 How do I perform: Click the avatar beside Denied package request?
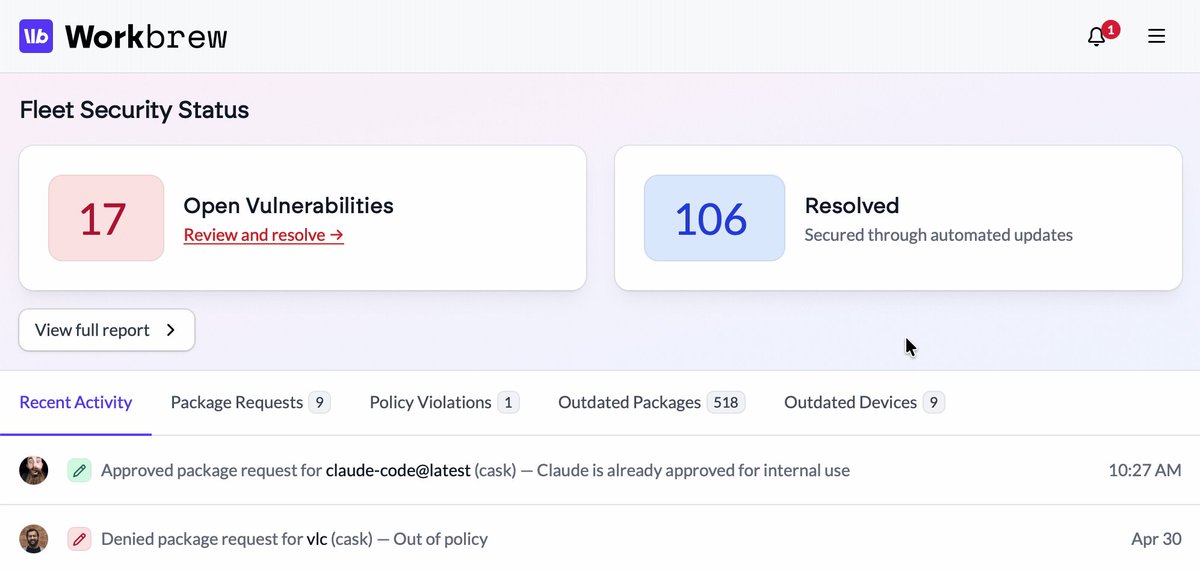(x=34, y=539)
